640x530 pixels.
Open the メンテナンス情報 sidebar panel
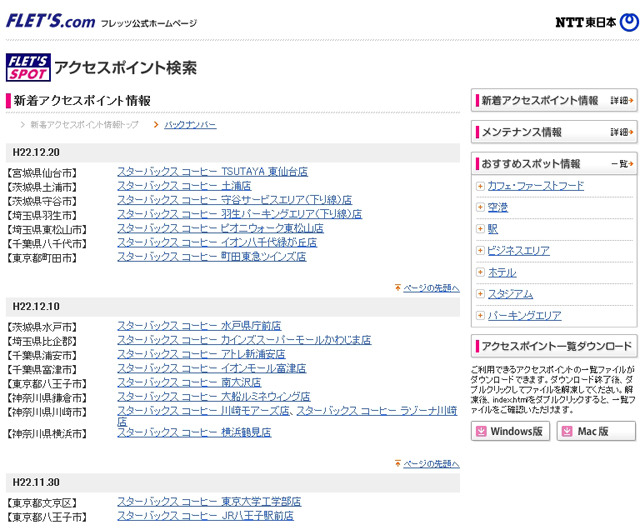[554, 132]
